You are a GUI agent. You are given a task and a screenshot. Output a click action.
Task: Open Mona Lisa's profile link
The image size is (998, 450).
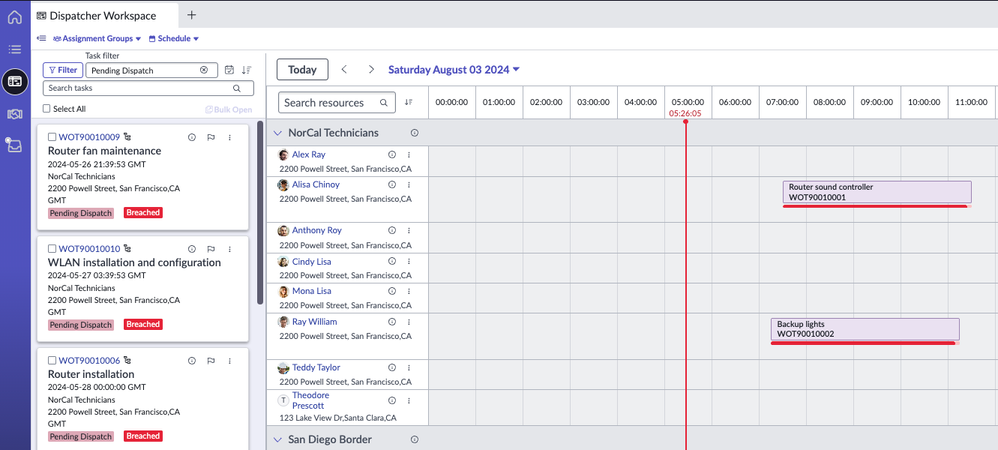pyautogui.click(x=311, y=291)
